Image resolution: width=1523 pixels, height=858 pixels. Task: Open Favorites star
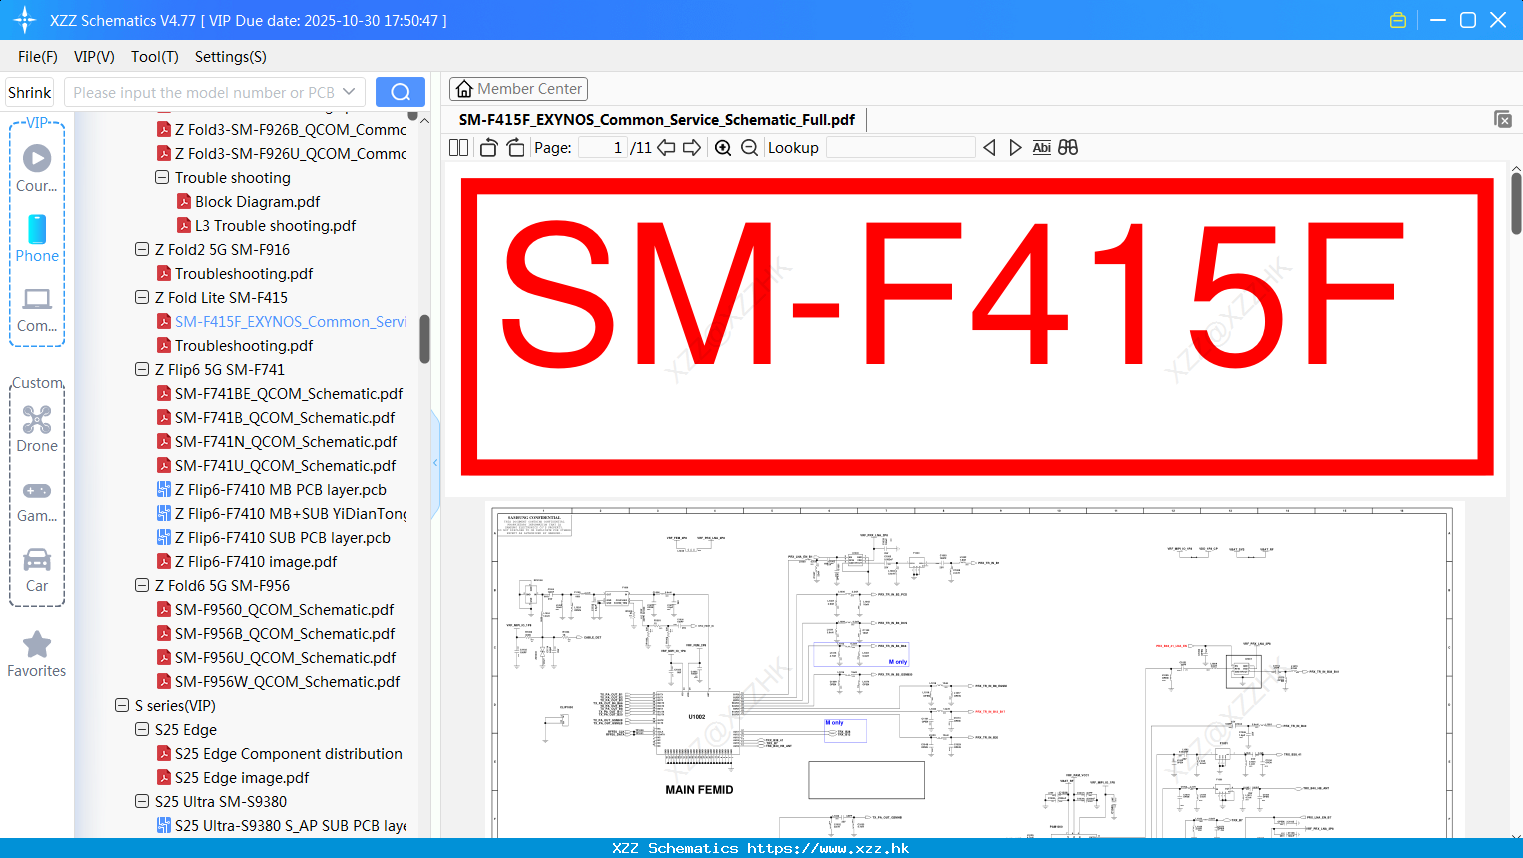pos(37,654)
